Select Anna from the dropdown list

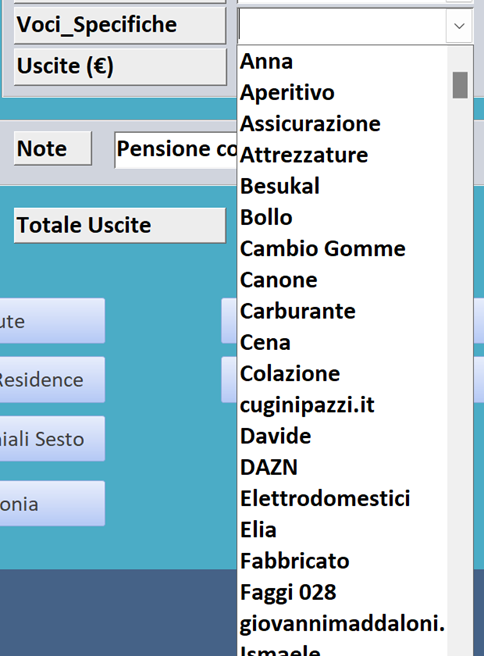tap(342, 62)
